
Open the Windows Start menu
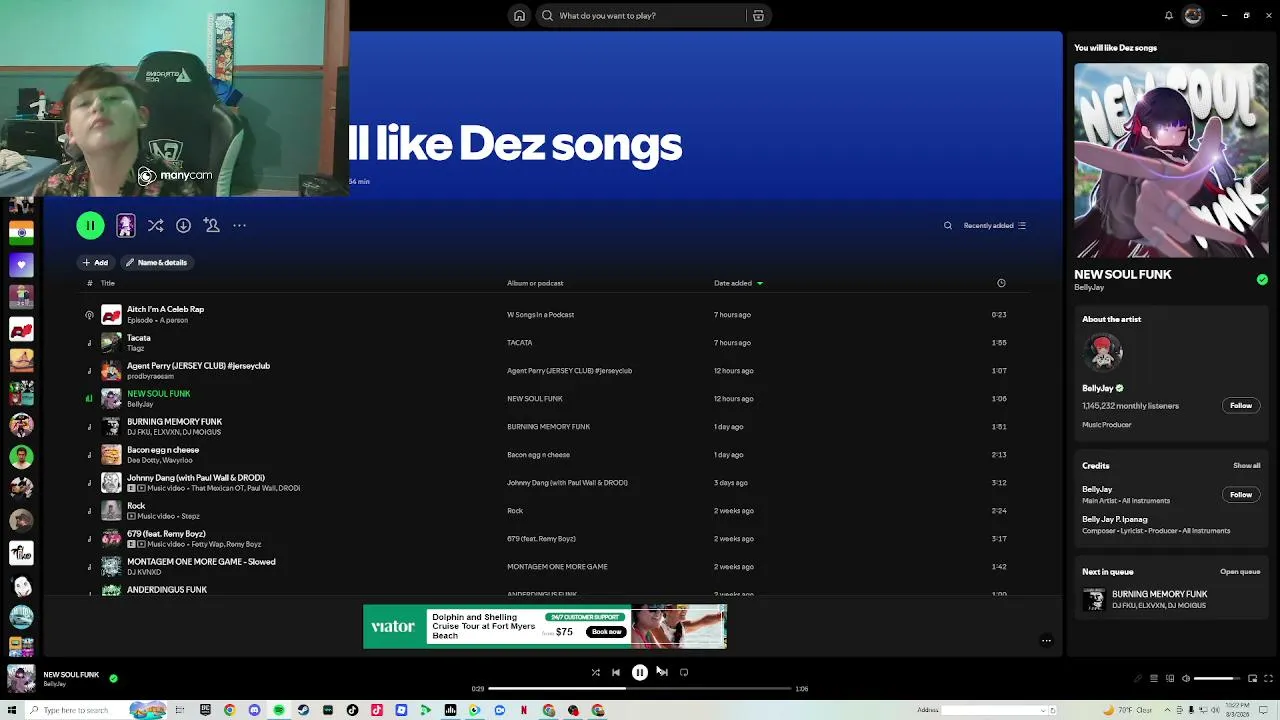coord(12,711)
